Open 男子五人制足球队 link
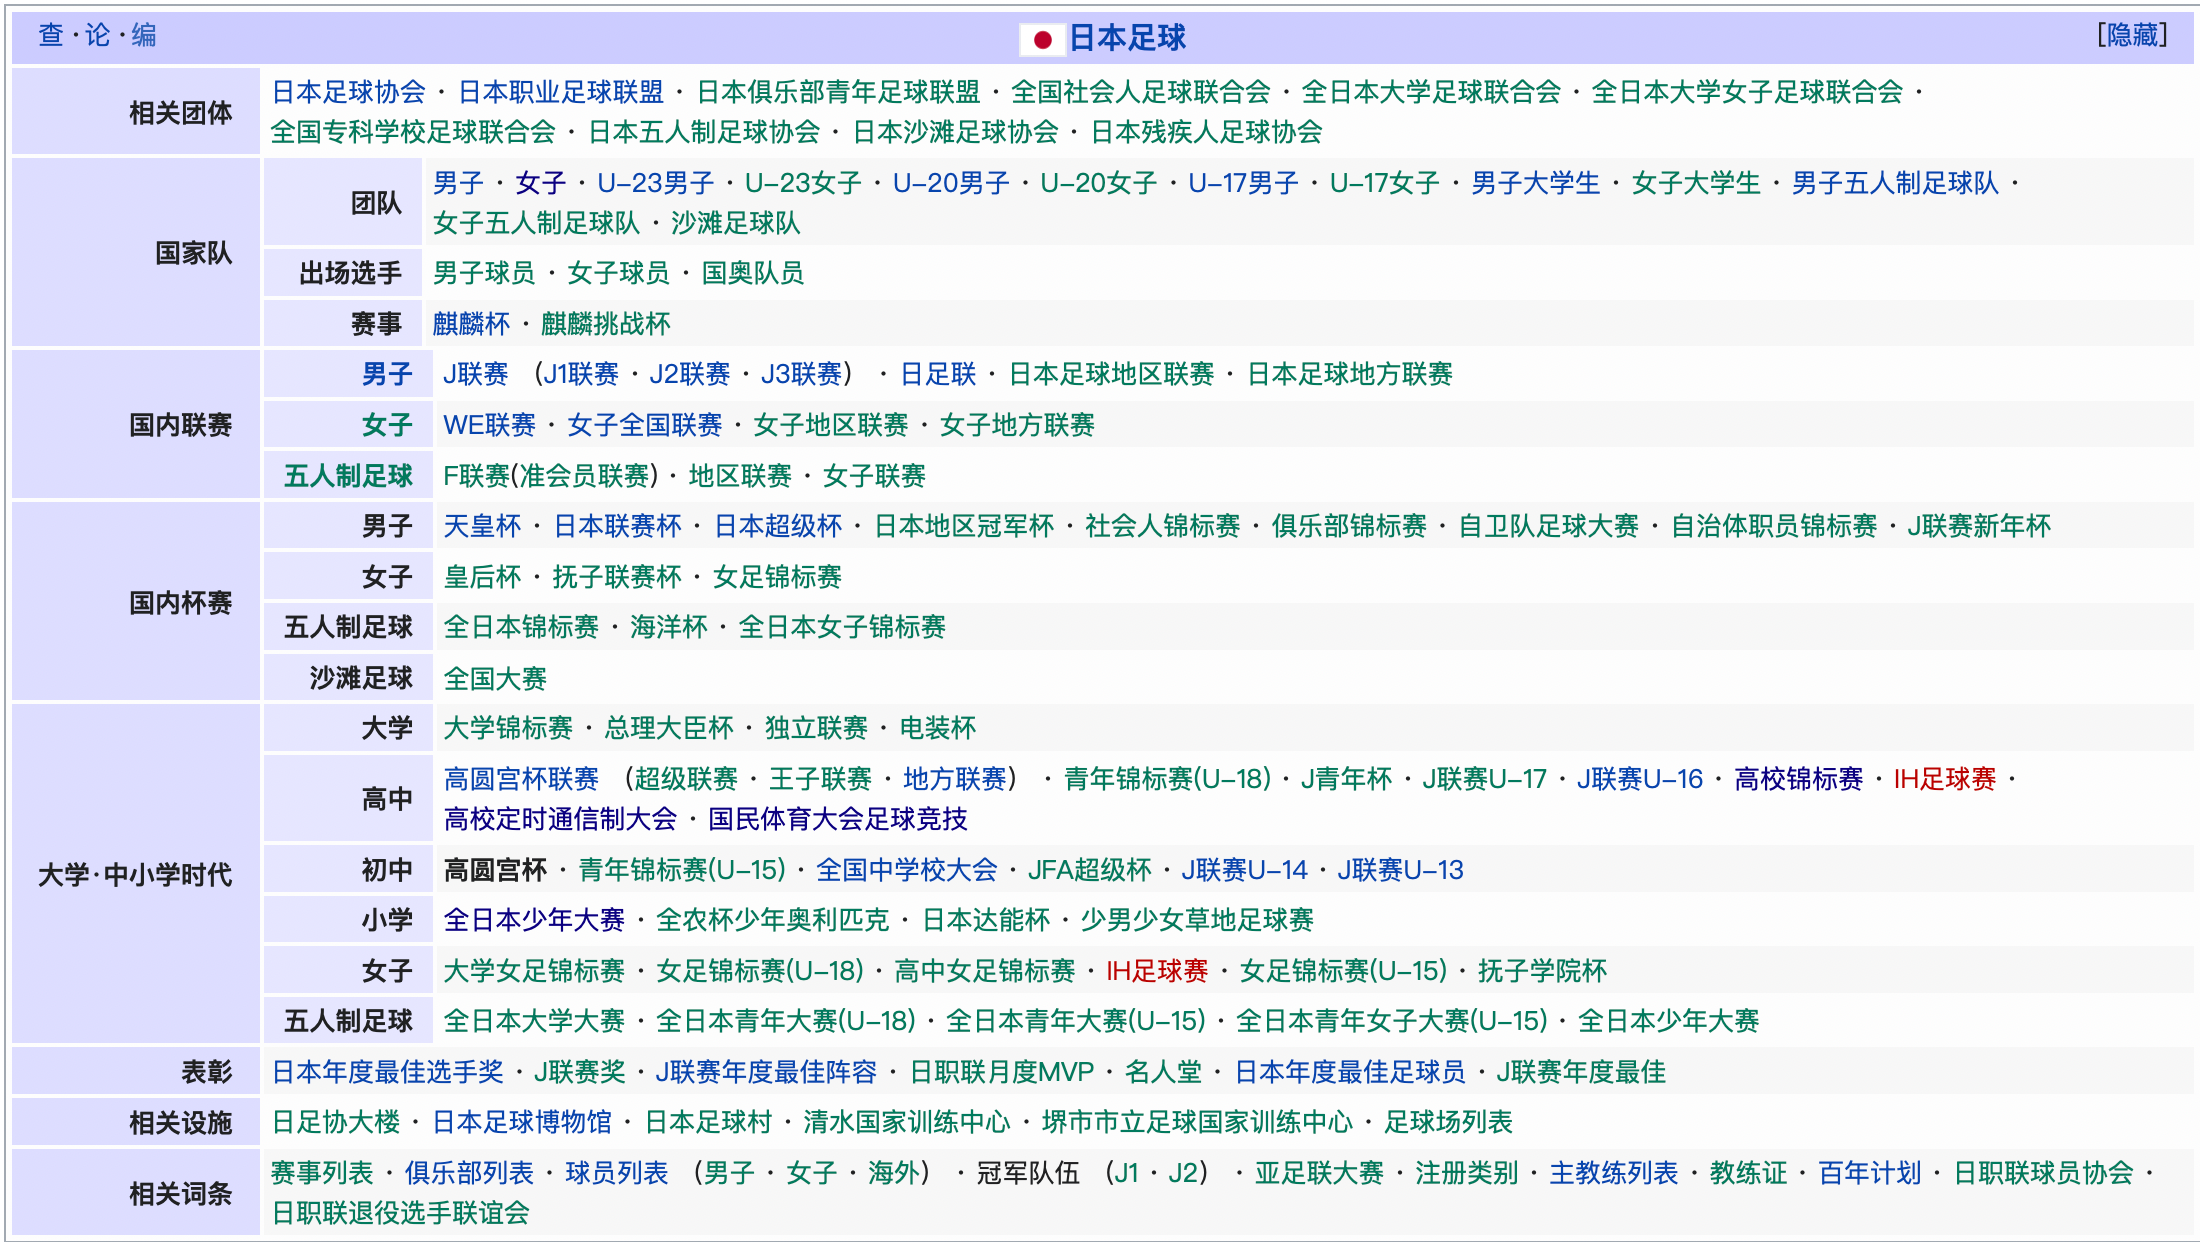This screenshot has height=1242, width=2200. 1895,183
